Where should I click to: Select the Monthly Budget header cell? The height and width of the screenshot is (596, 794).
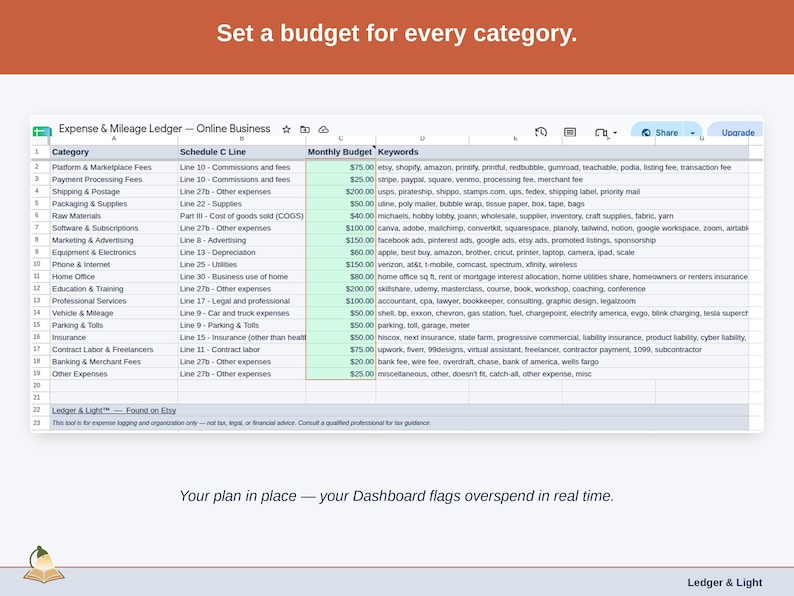coord(341,152)
